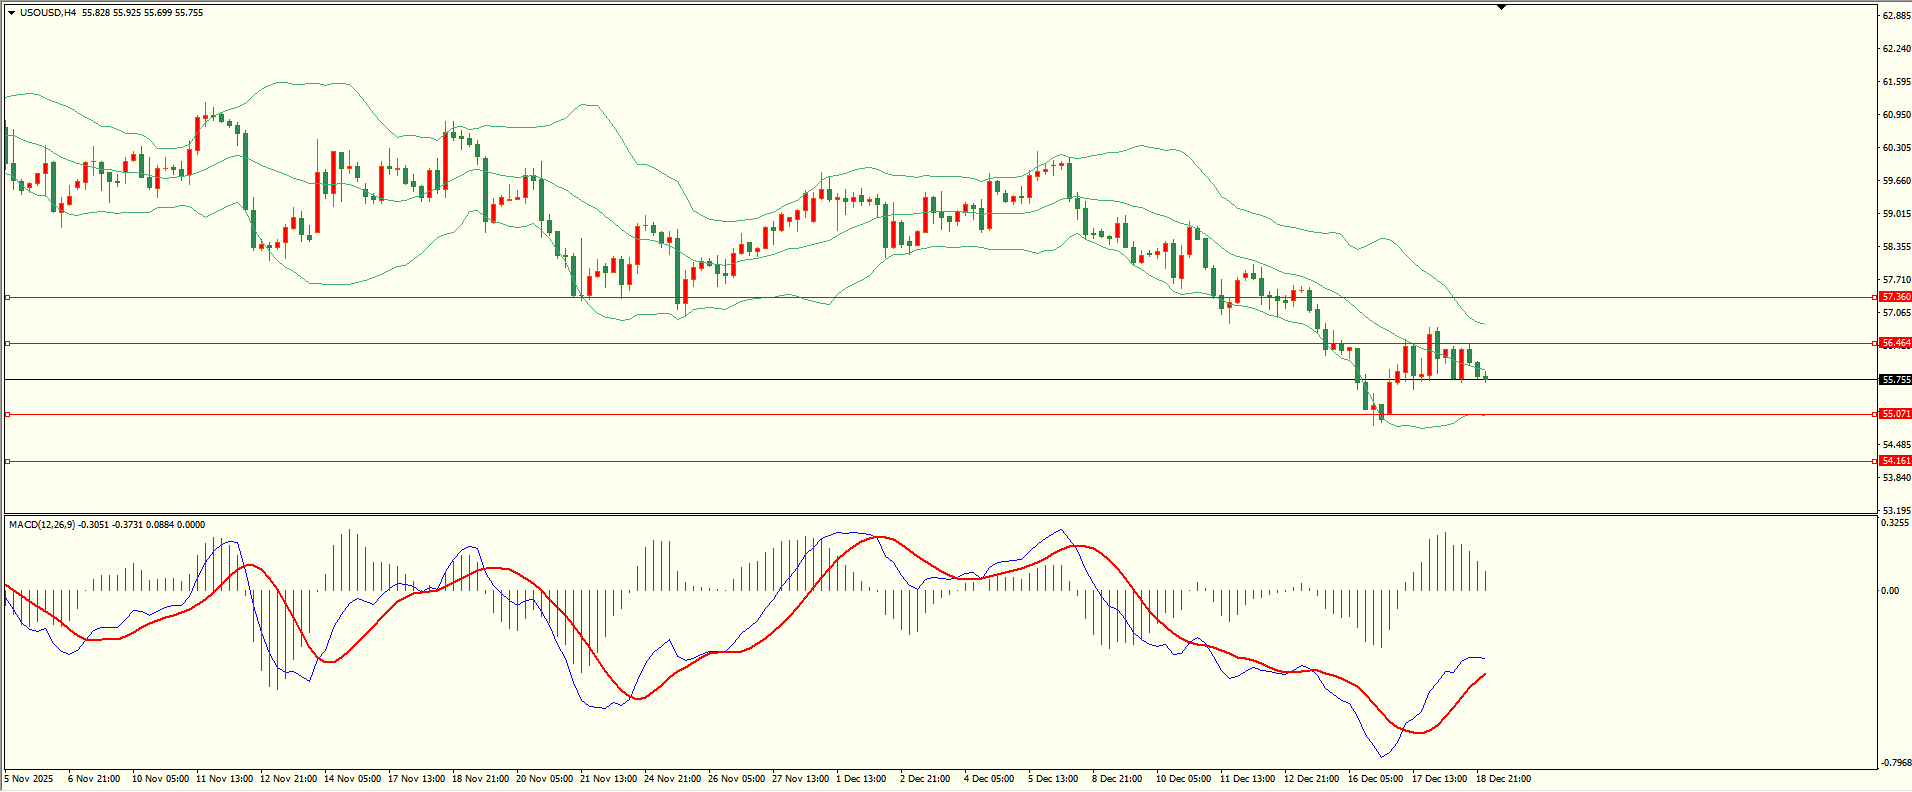Viewport: 1912px width, 792px height.
Task: Click the 54.161 red price tag
Action: click(x=1895, y=461)
